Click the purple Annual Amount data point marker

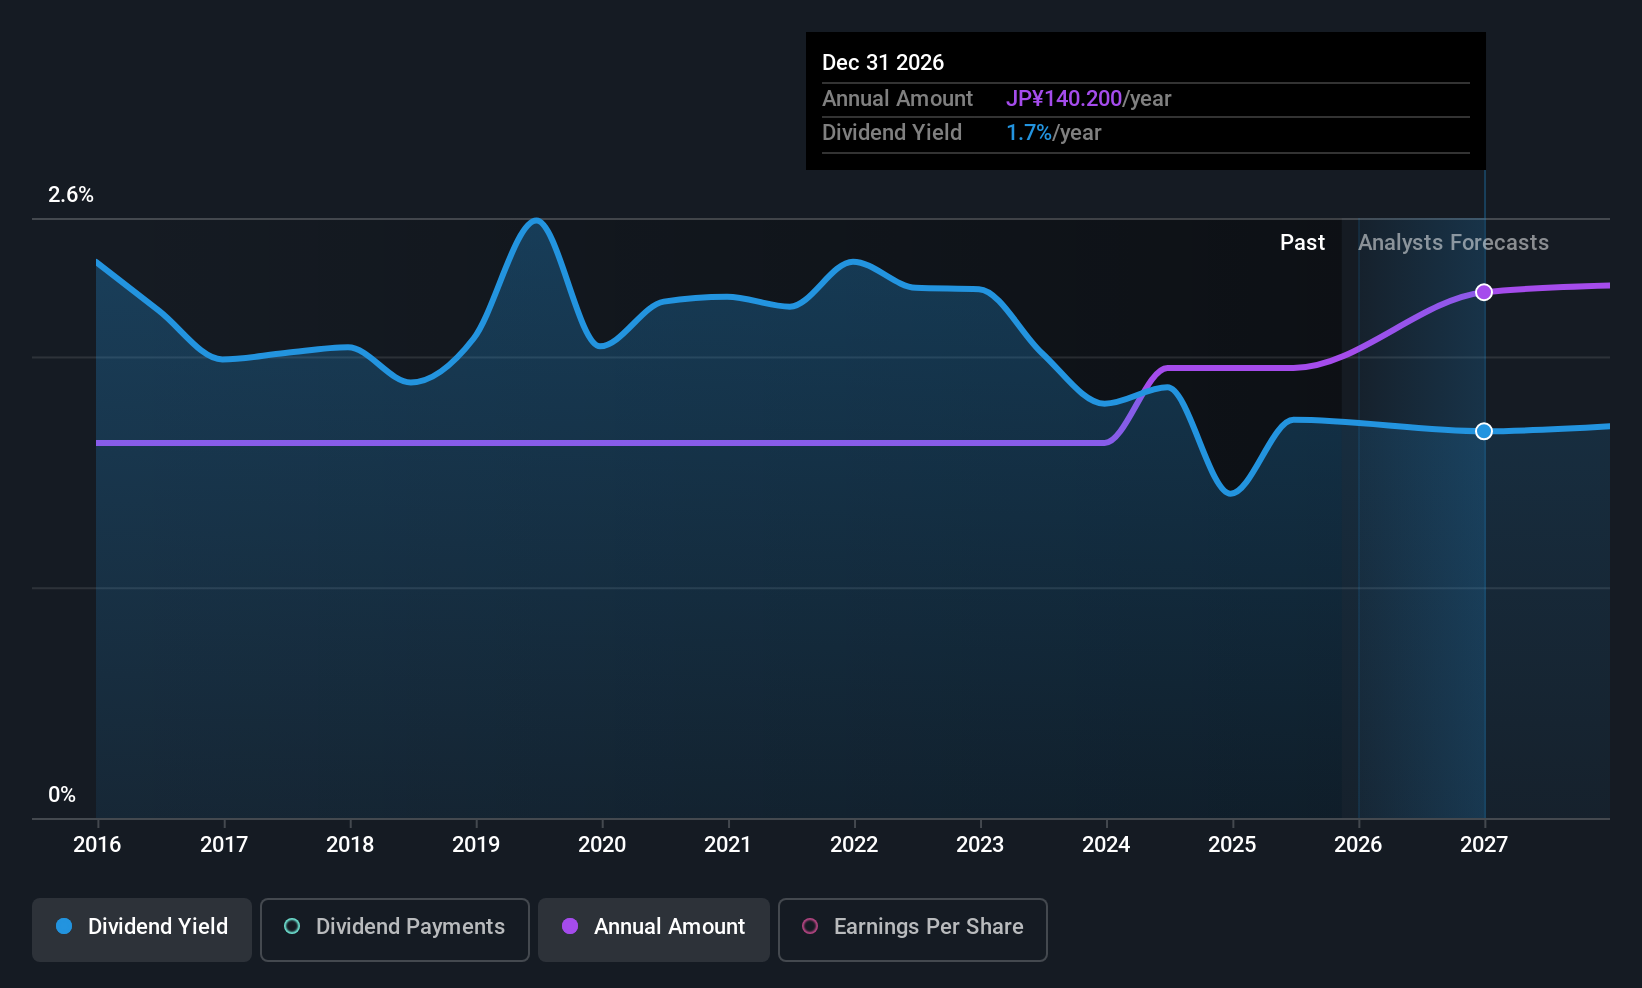(x=1484, y=292)
